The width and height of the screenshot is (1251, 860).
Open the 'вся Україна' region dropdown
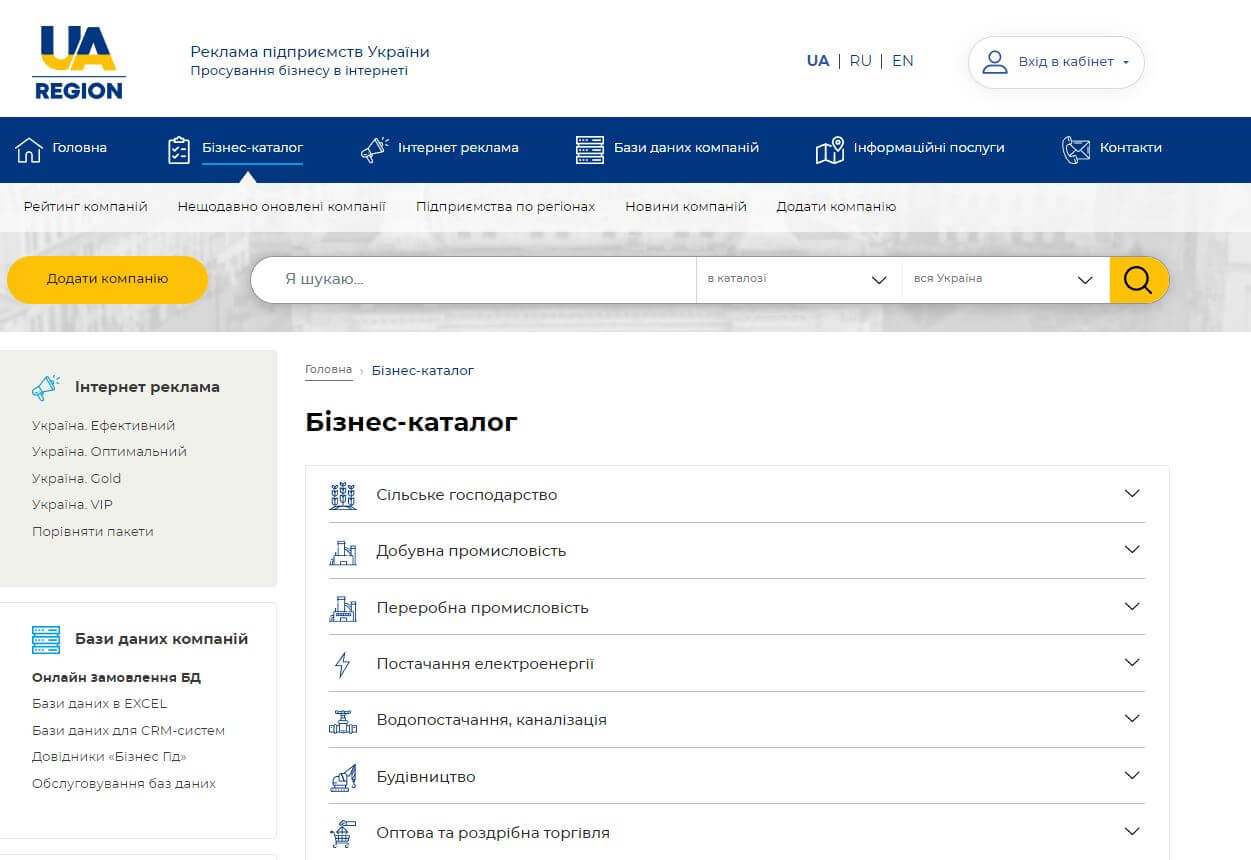1003,279
